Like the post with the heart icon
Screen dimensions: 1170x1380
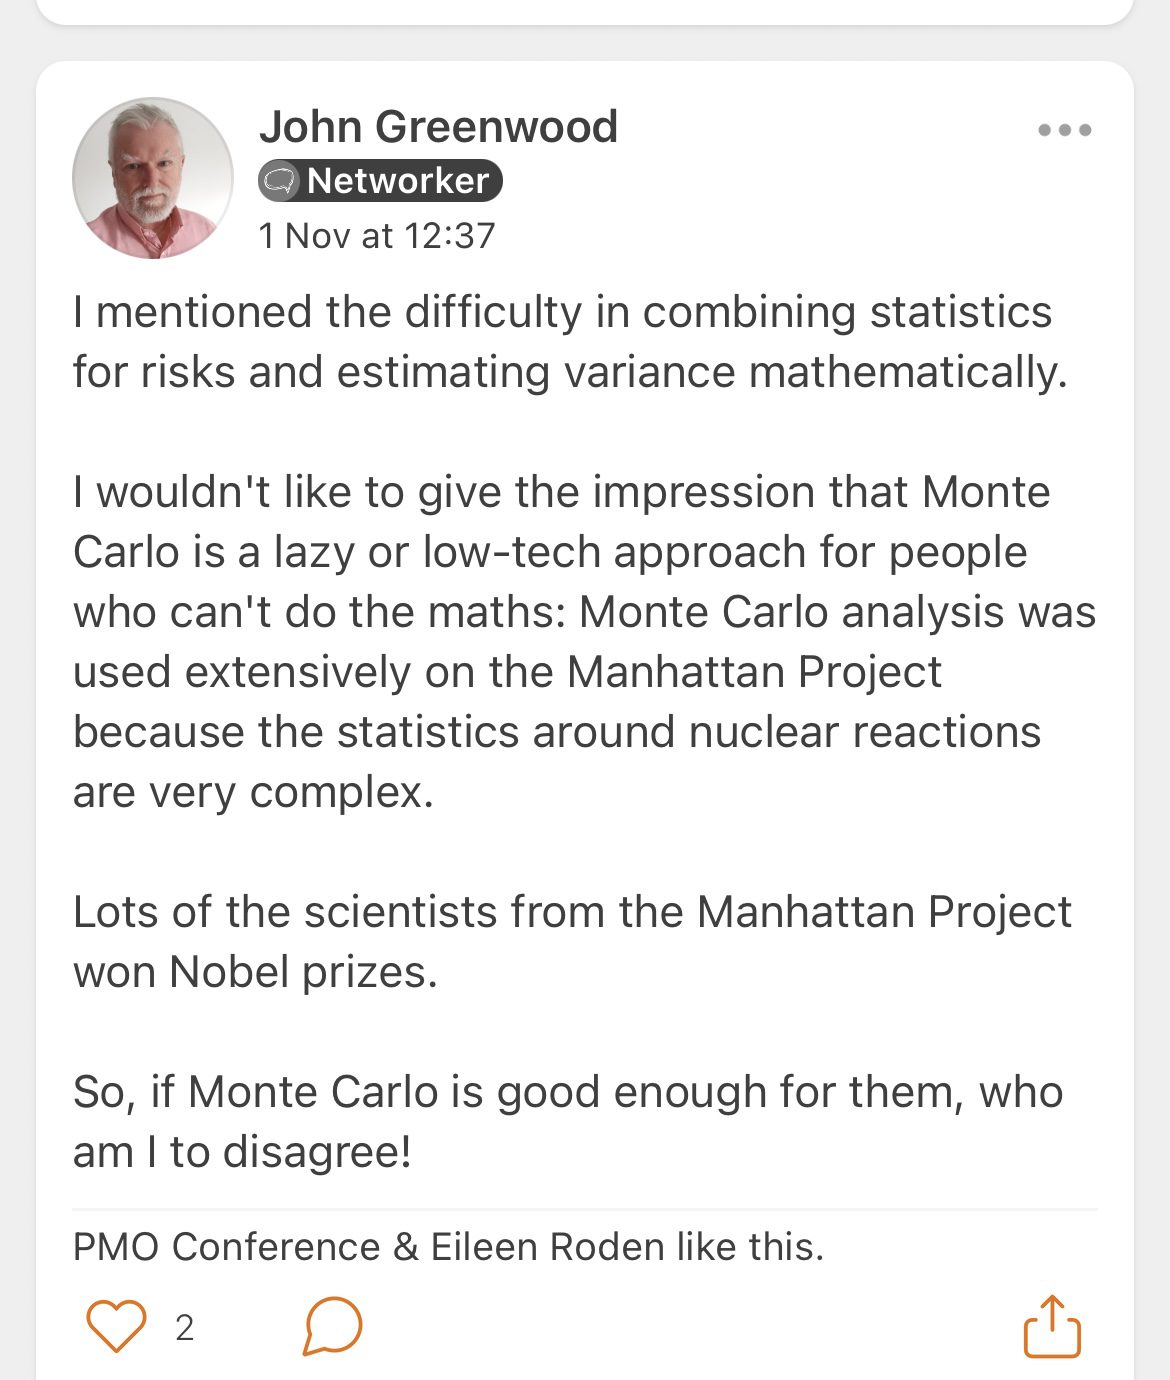(x=117, y=1326)
